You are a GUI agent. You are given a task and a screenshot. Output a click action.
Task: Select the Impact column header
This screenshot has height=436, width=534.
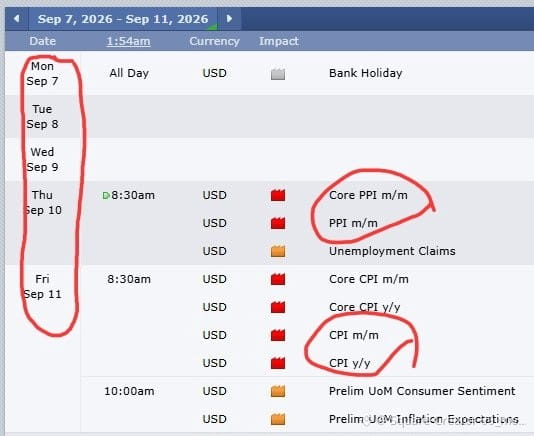click(279, 41)
